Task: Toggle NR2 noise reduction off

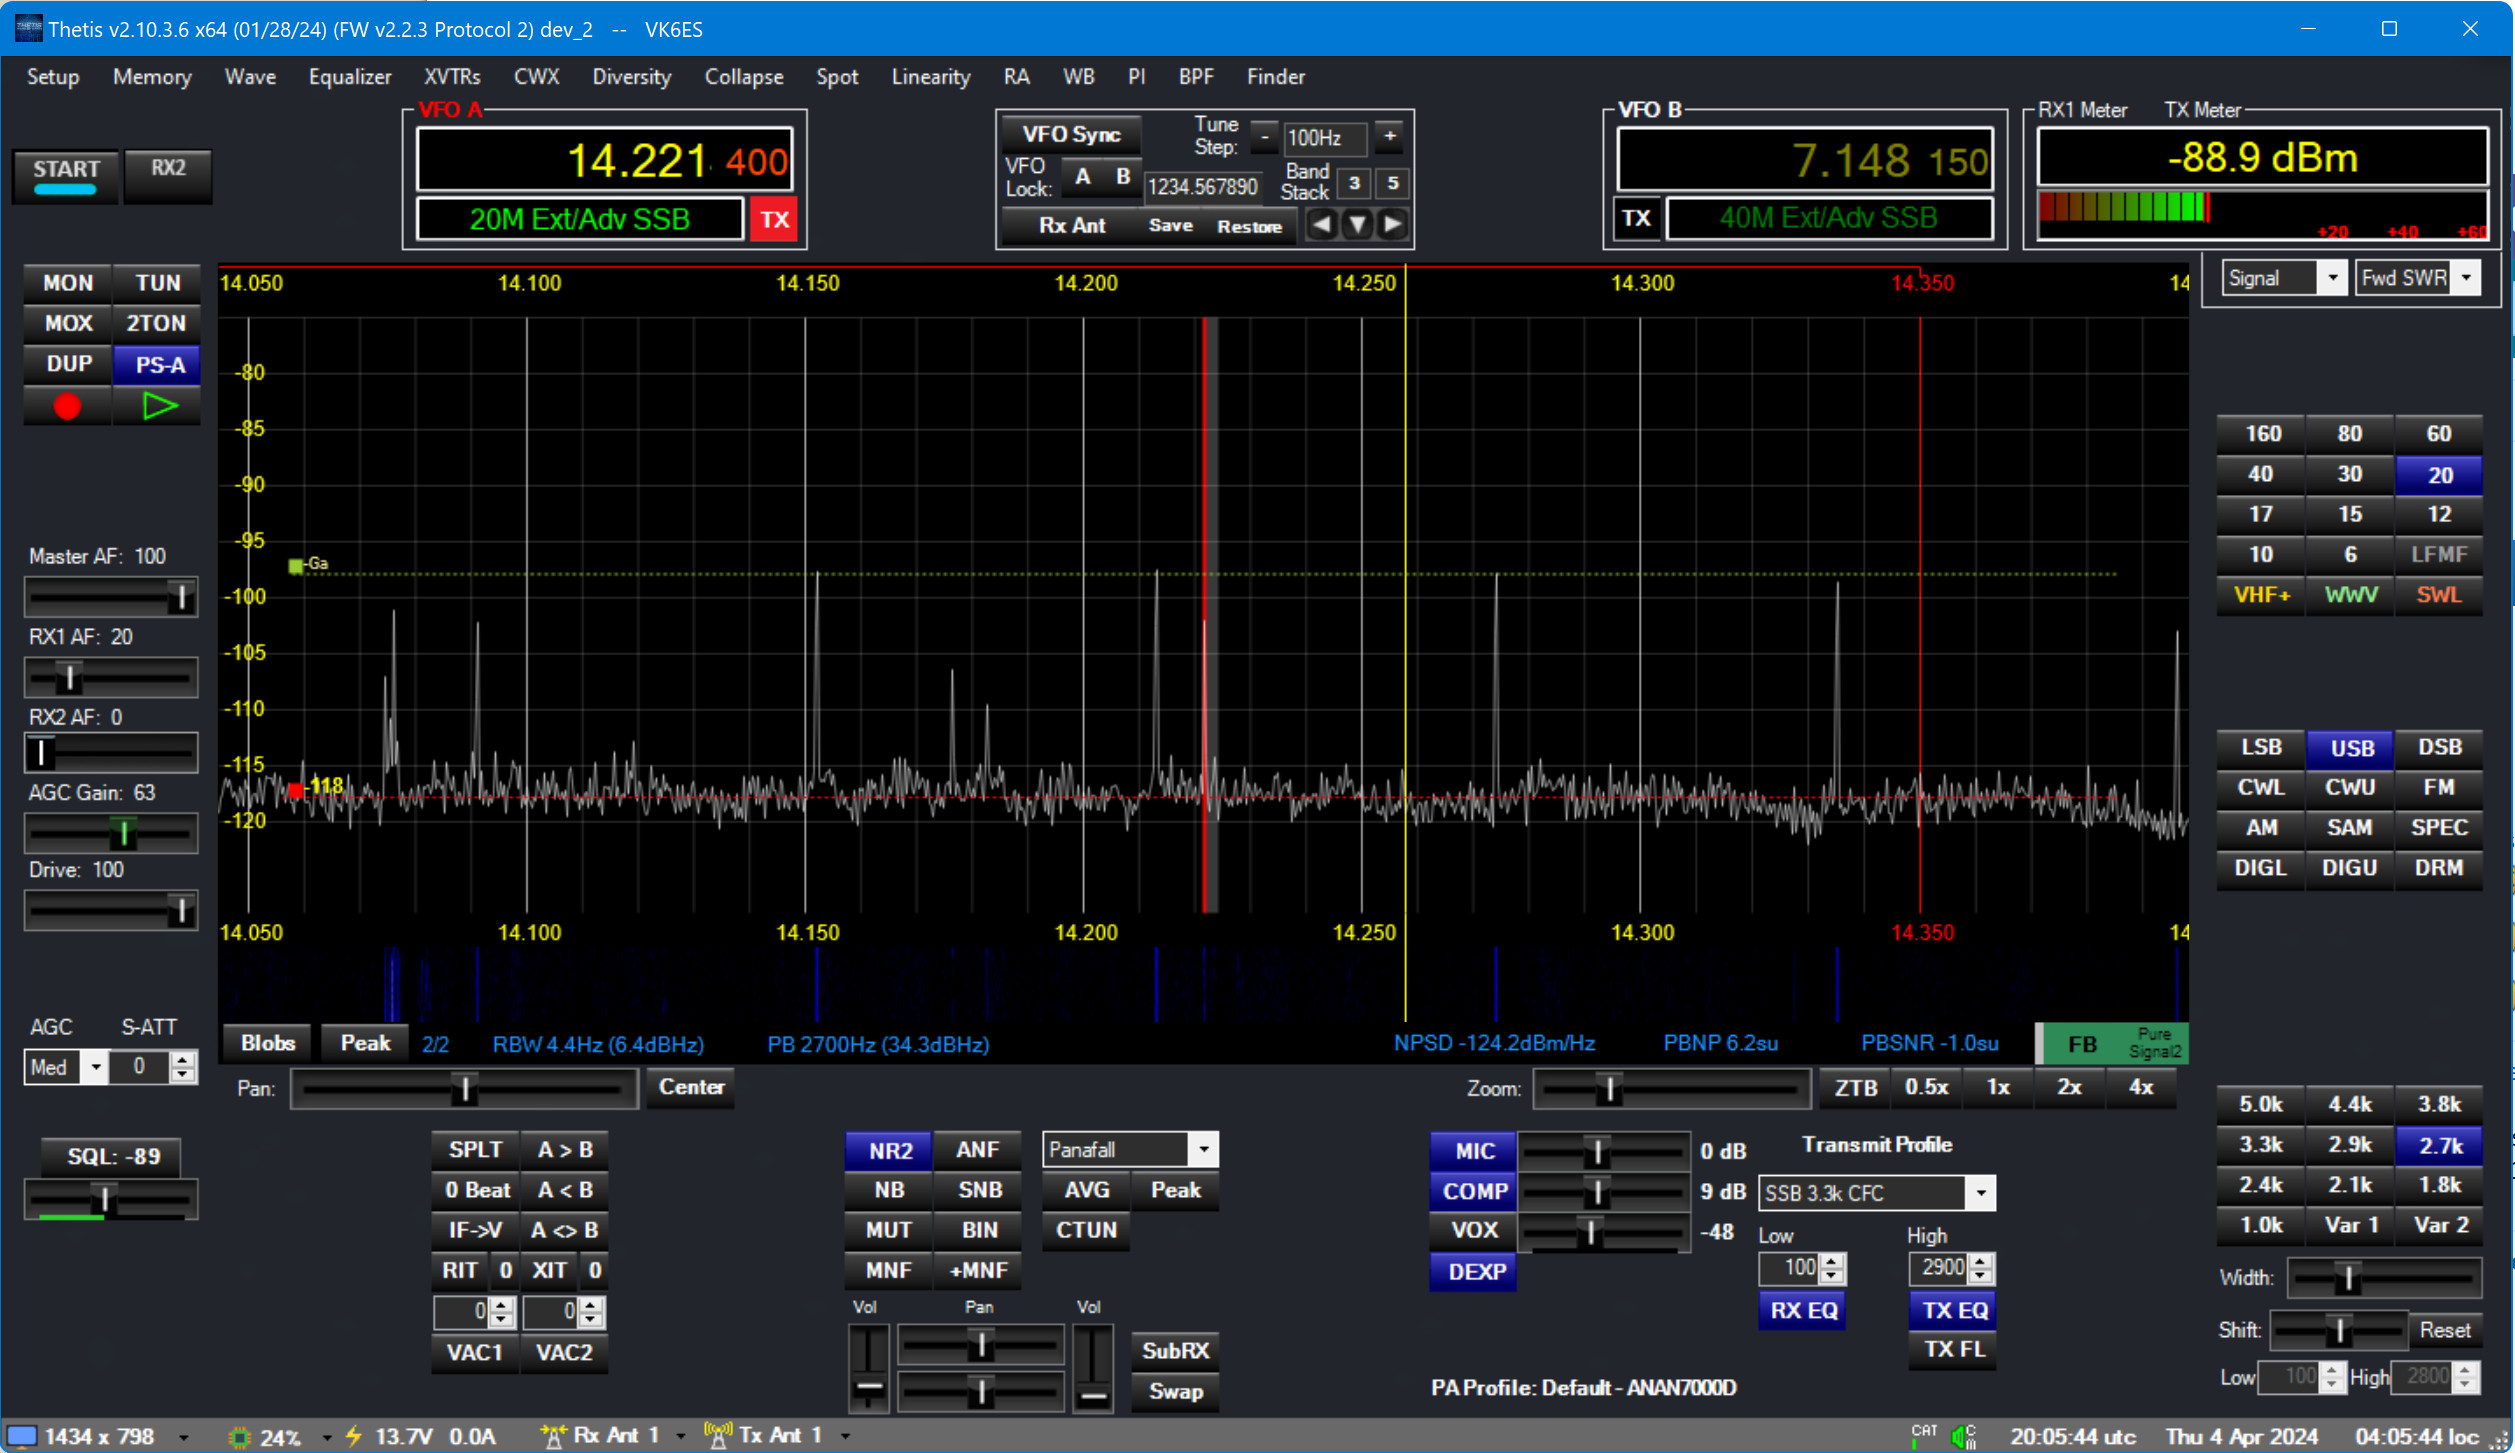Action: (x=889, y=1149)
